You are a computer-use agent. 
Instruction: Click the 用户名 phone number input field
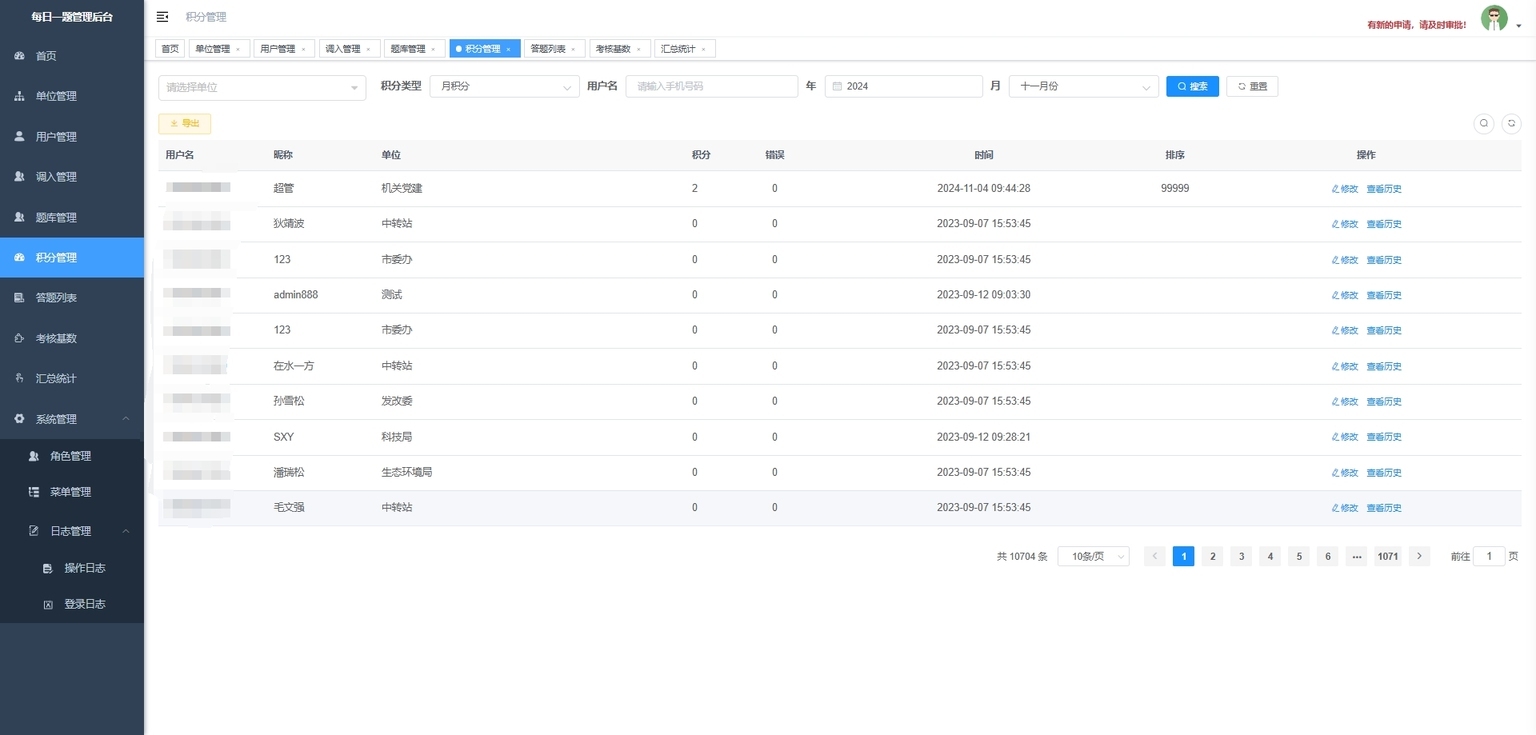coord(711,86)
